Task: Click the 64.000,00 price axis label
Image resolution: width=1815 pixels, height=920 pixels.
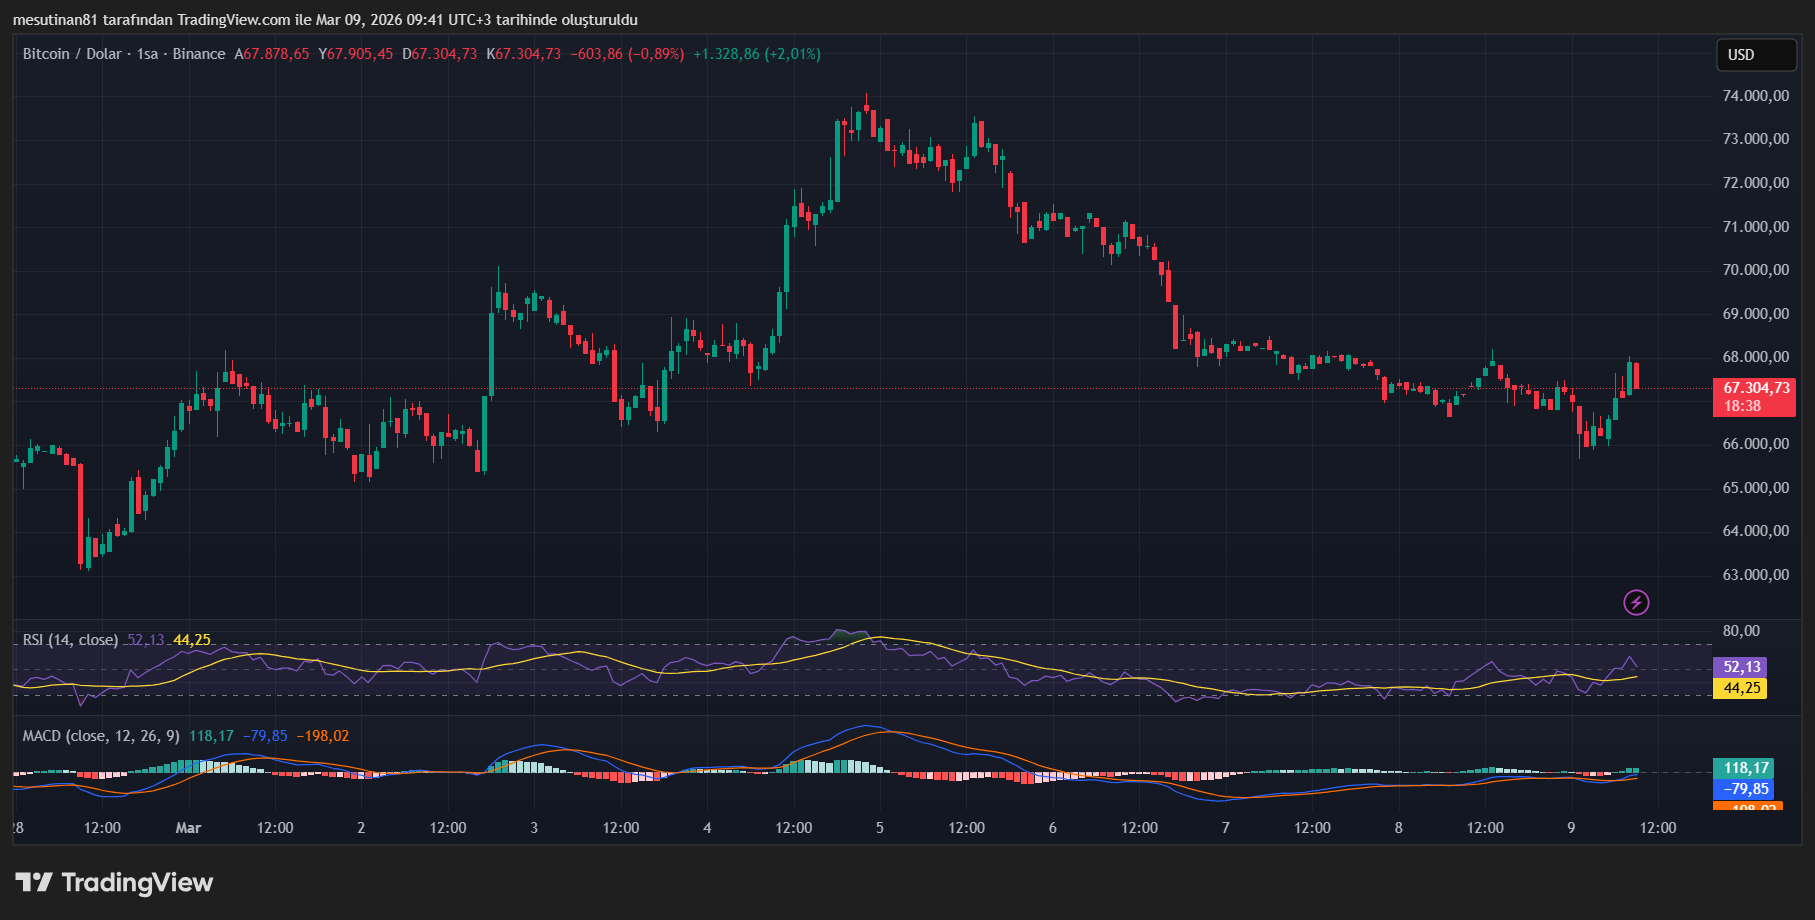Action: [x=1756, y=531]
